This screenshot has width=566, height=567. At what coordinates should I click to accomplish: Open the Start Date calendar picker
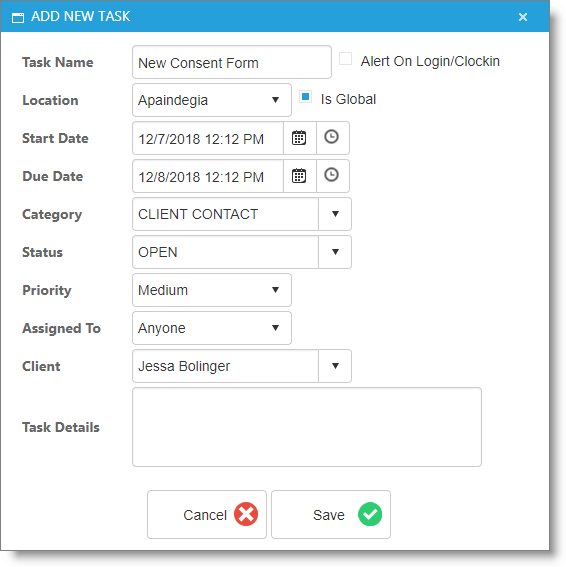pyautogui.click(x=299, y=138)
